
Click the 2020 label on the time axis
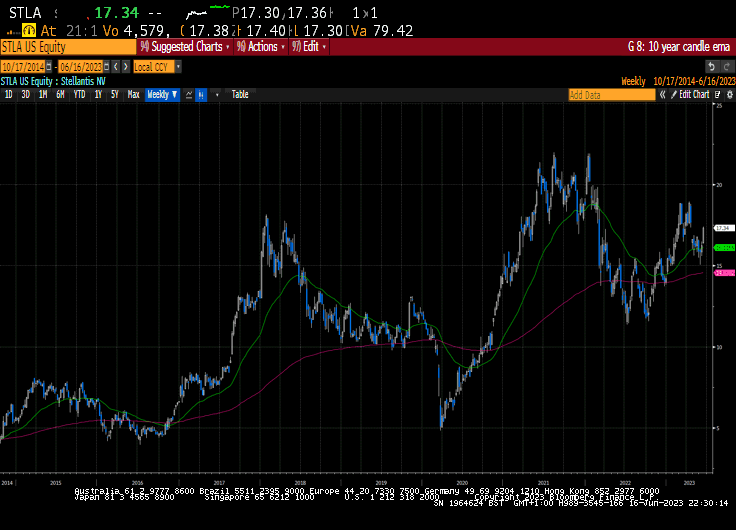click(x=462, y=483)
